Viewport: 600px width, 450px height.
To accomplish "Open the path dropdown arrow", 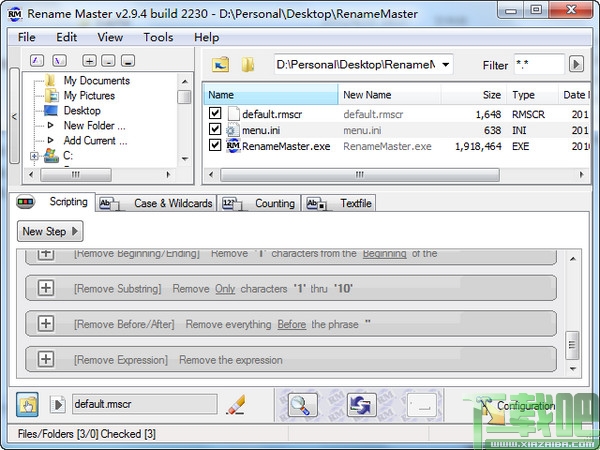I will click(445, 64).
